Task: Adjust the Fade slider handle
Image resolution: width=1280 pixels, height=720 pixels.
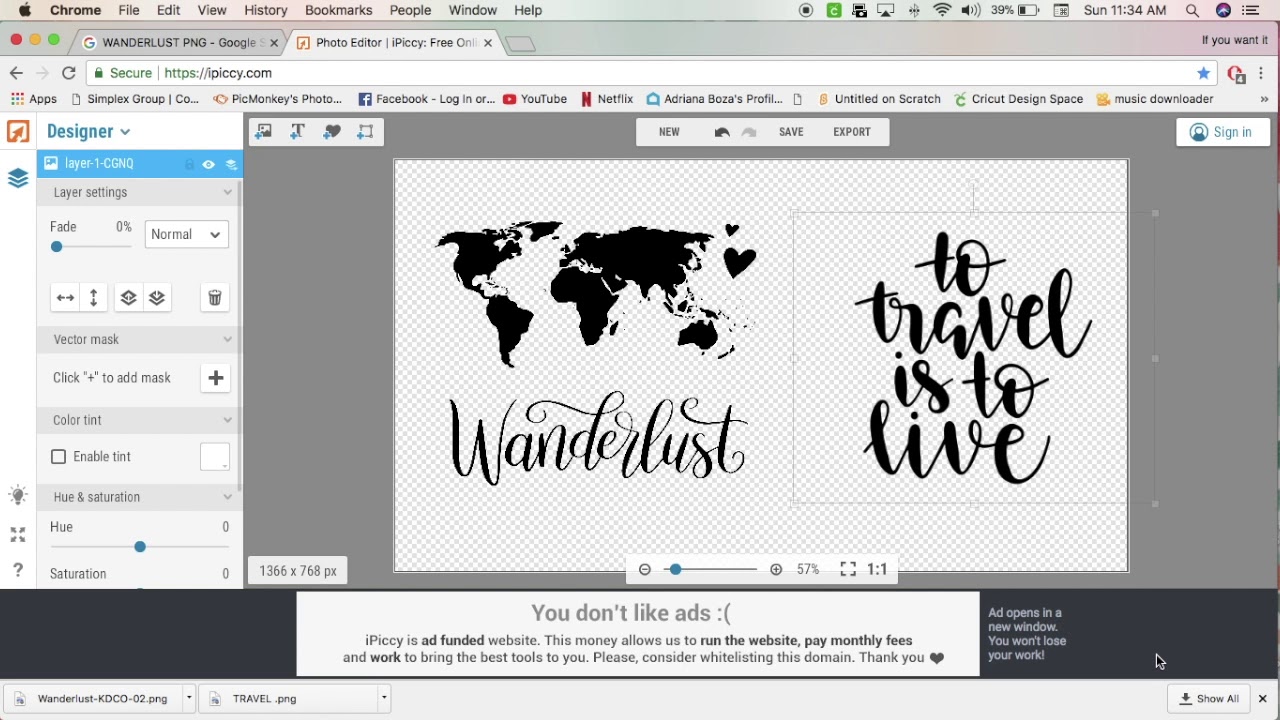Action: click(x=57, y=247)
